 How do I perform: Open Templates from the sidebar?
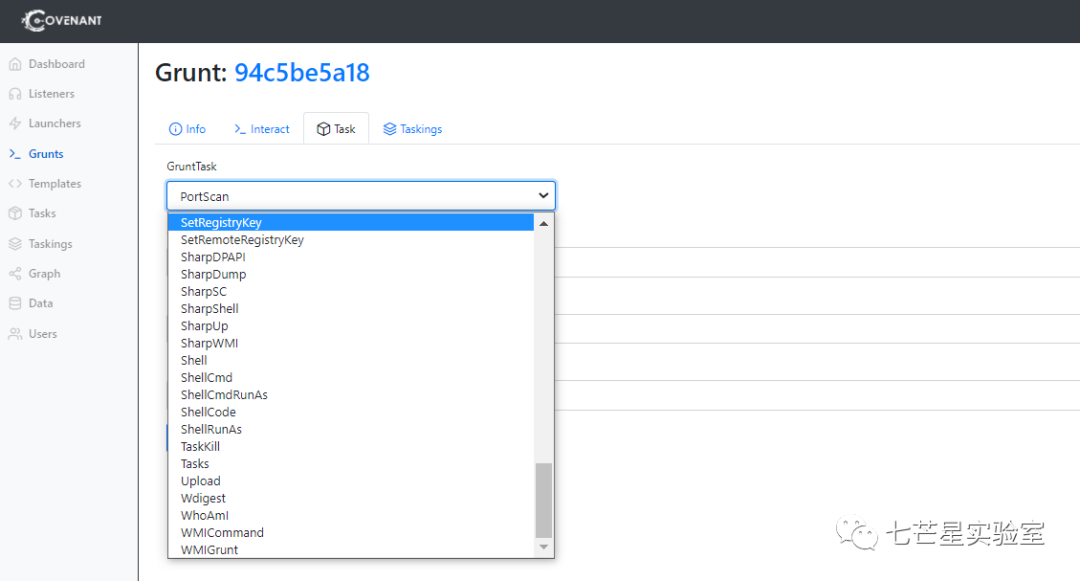pyautogui.click(x=55, y=184)
